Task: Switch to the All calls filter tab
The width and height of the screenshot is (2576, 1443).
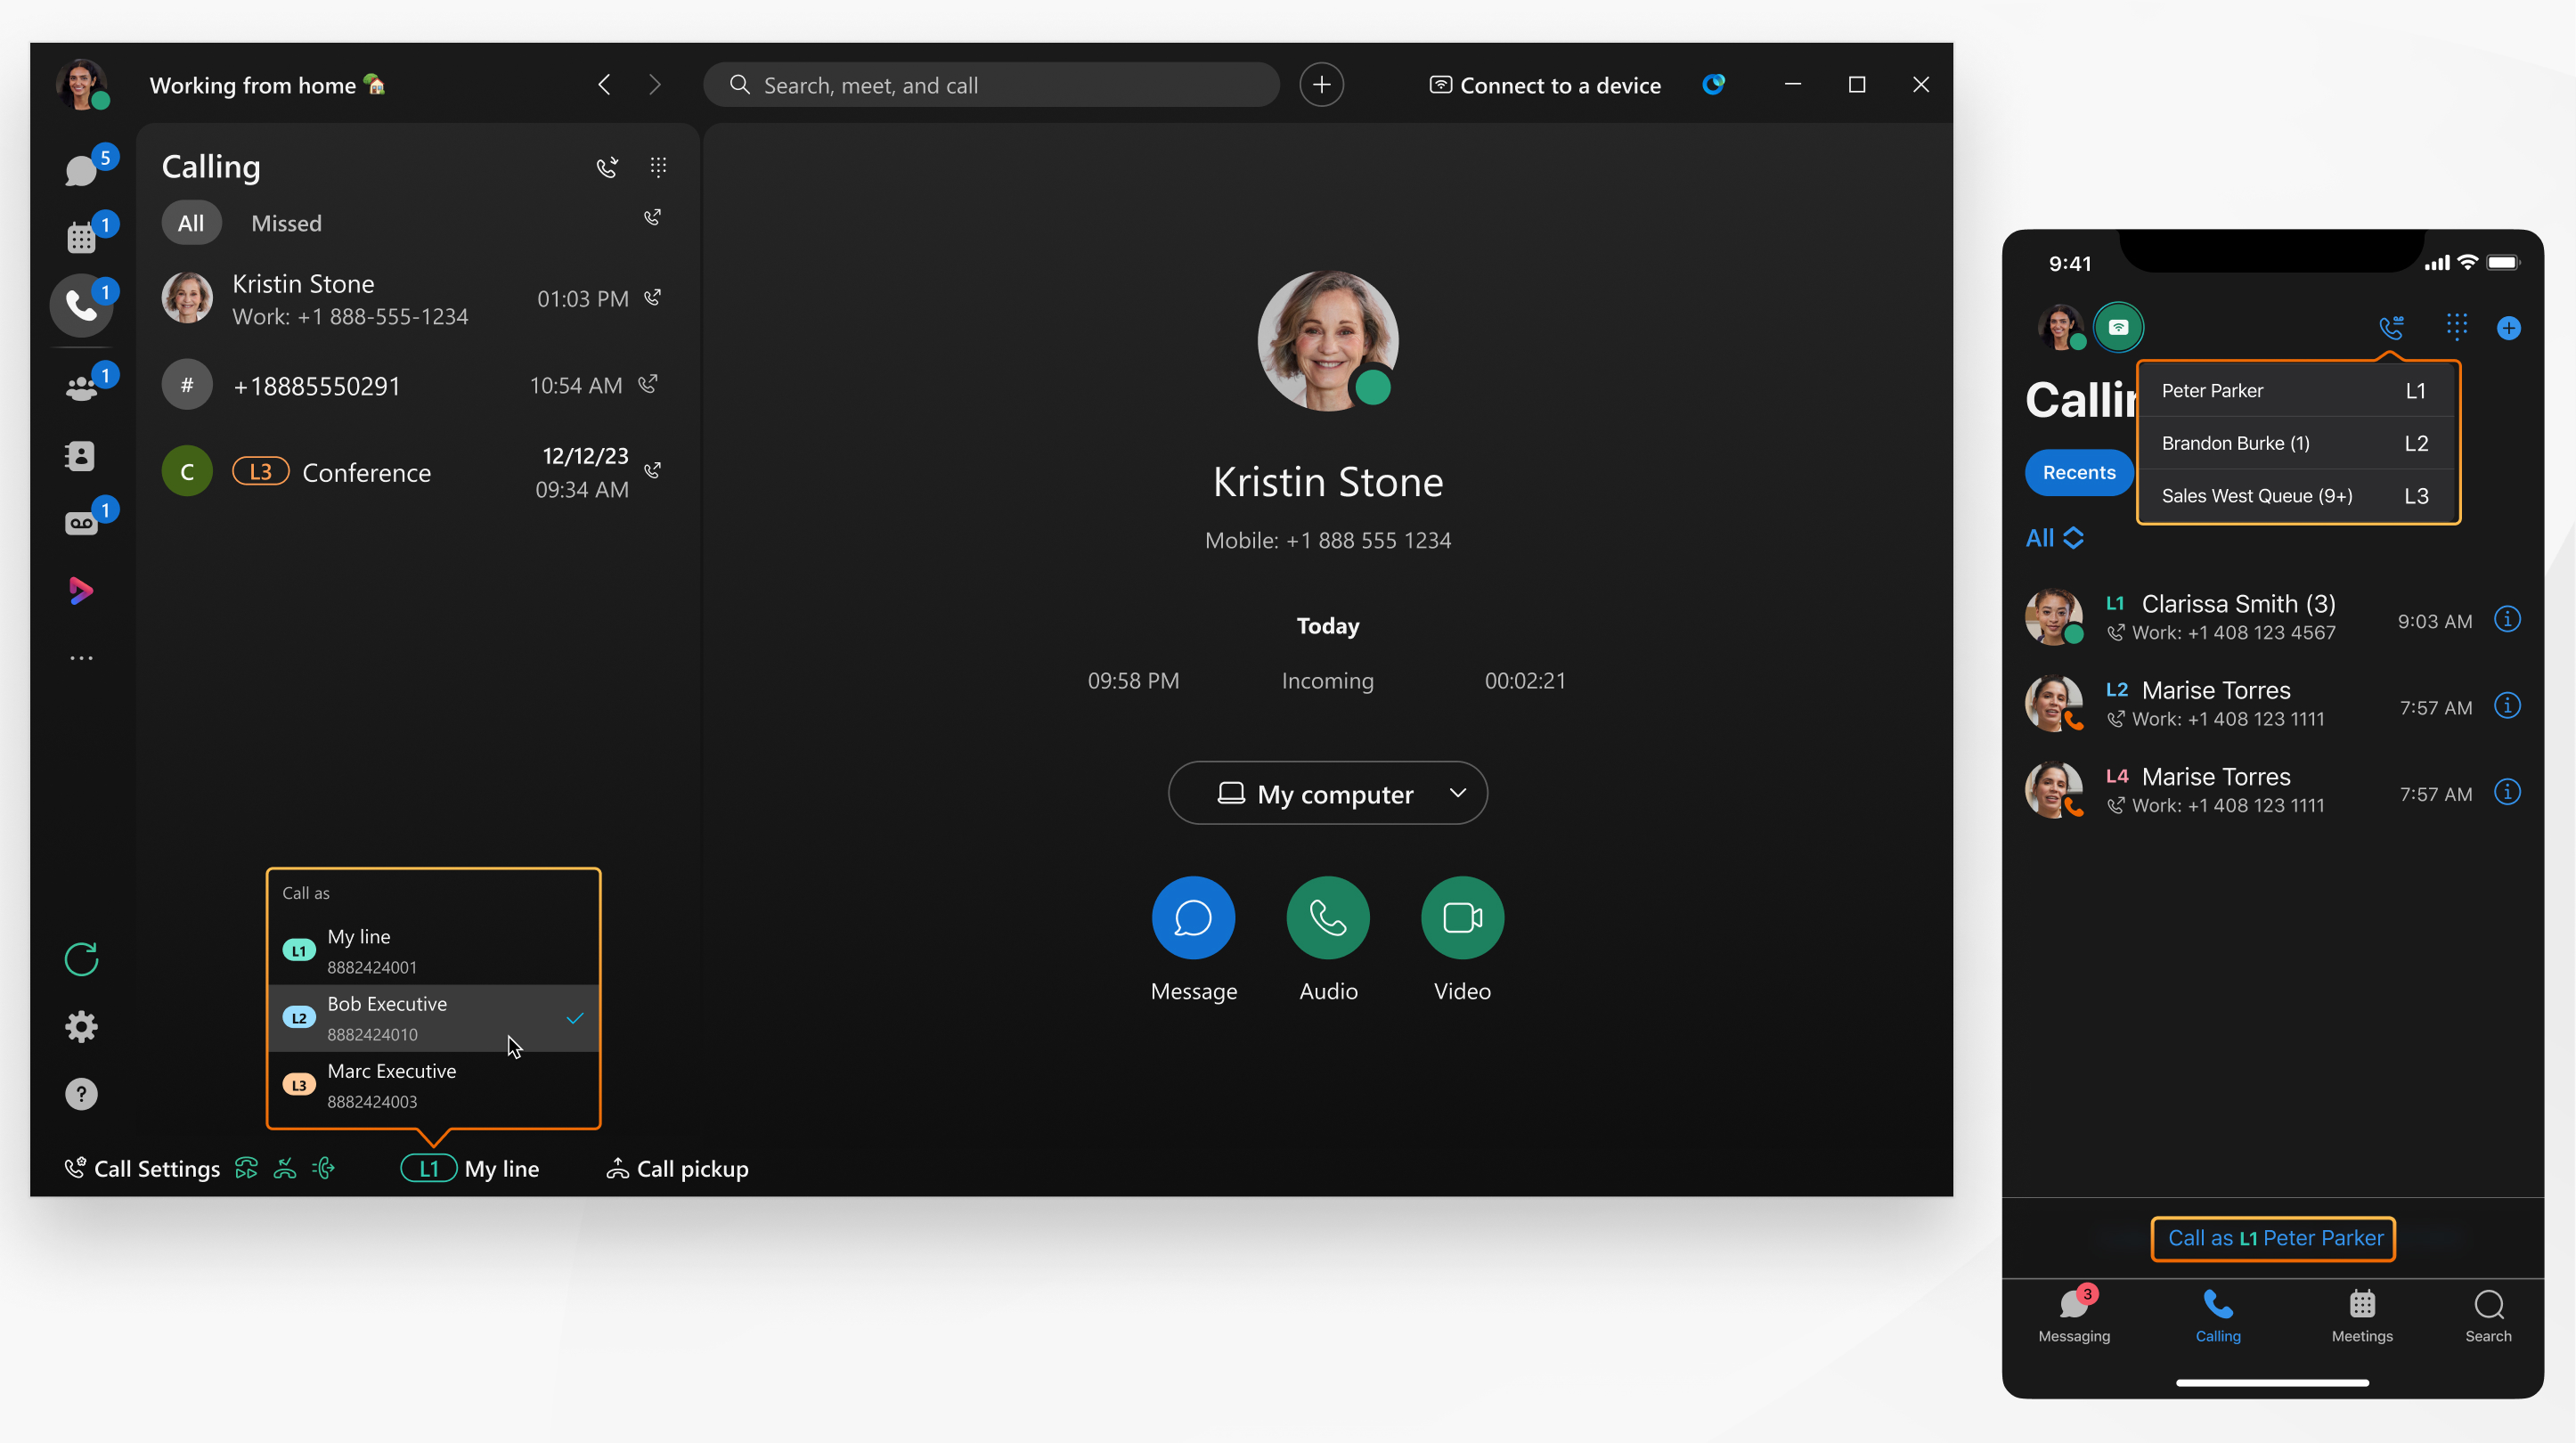Action: click(191, 223)
